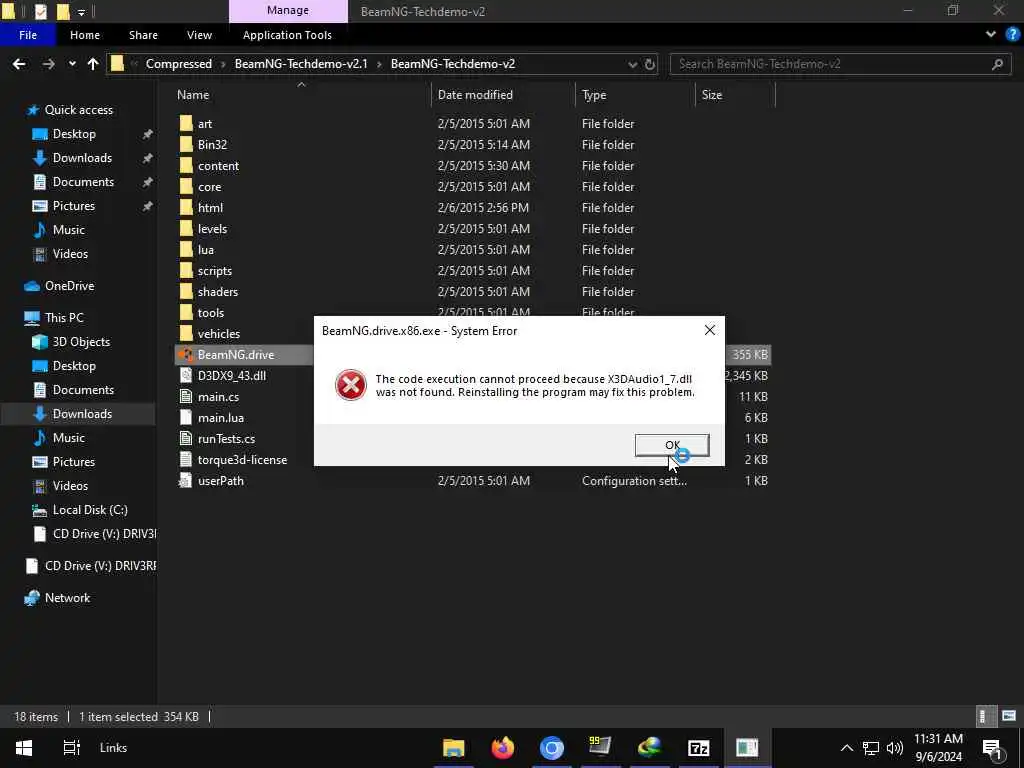Open the View ribbon tab
The image size is (1024, 768).
(199, 35)
